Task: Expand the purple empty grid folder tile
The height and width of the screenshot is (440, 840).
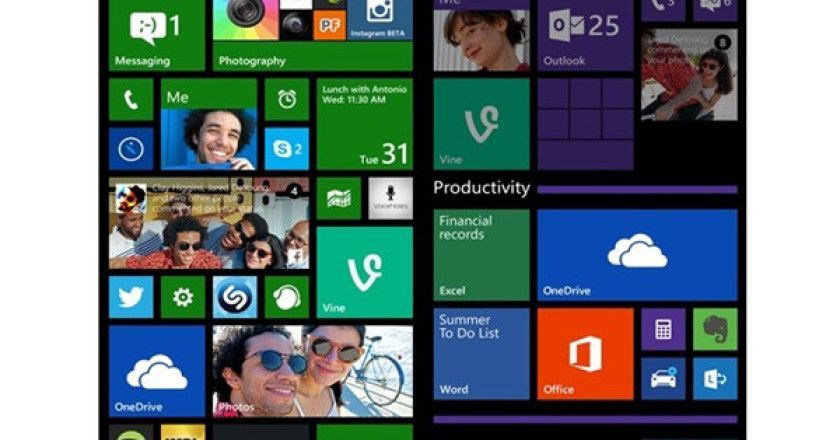Action: coord(585,124)
